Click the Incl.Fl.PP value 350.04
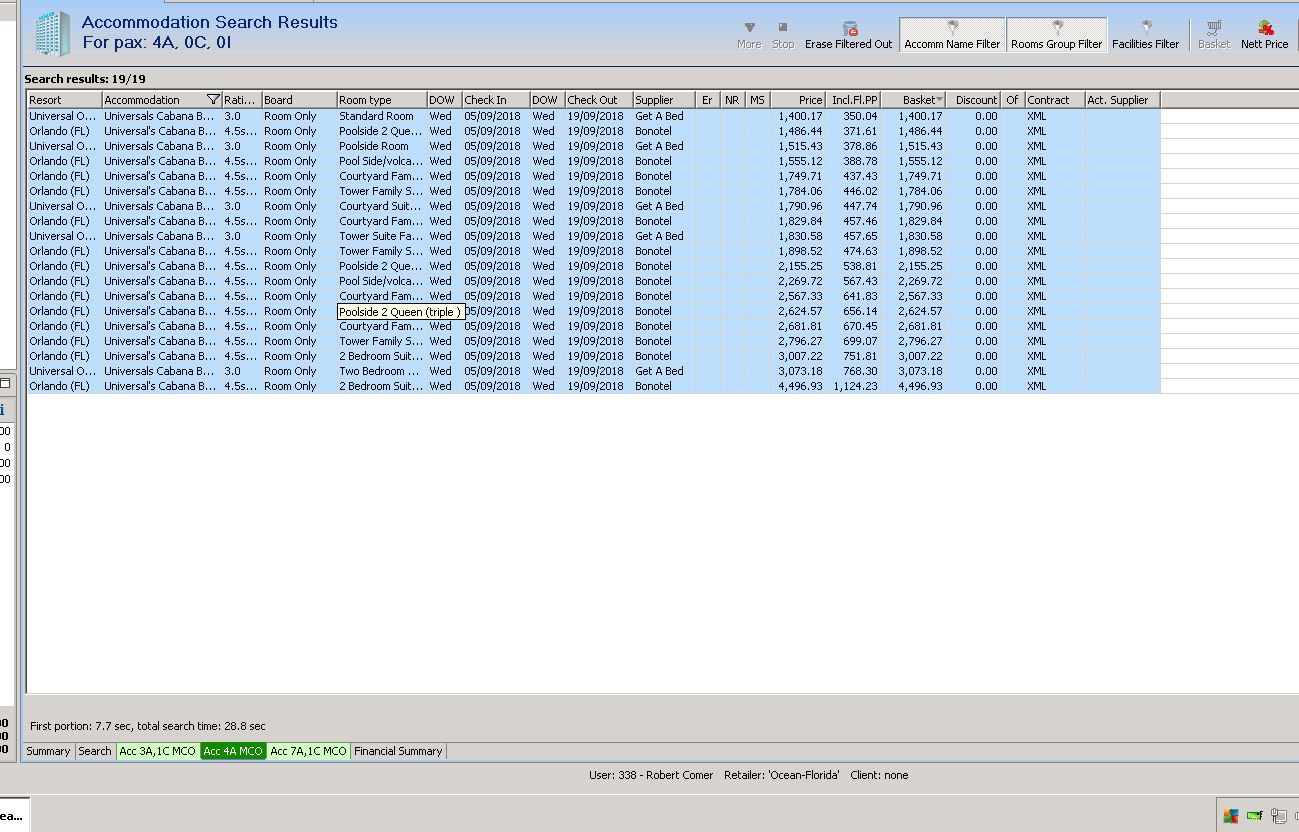This screenshot has width=1299, height=832. point(859,116)
